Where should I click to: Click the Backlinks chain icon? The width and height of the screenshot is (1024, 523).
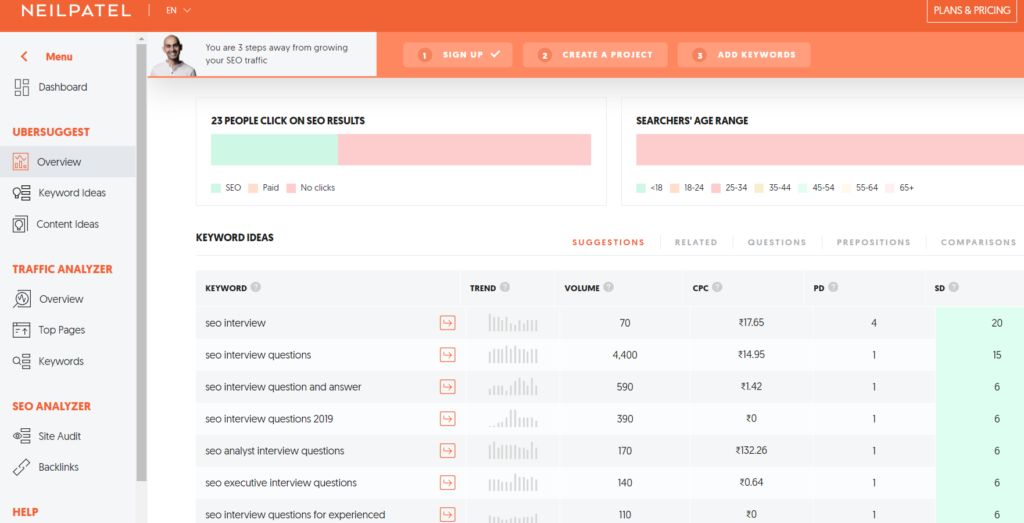click(x=22, y=467)
